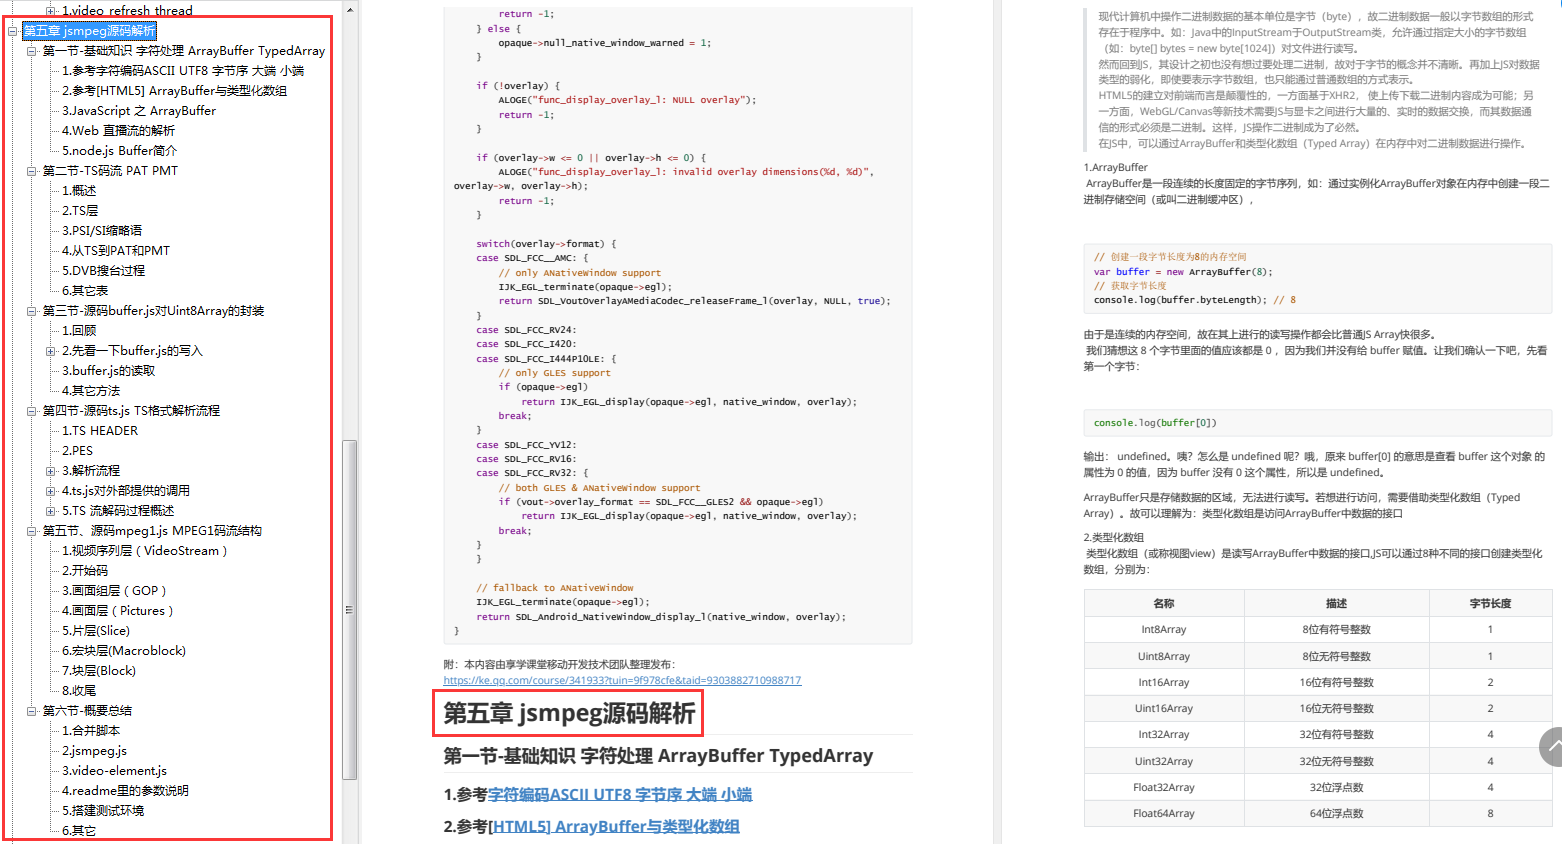Expand the 2.先看一下buffer.js的写入 node

click(x=50, y=351)
